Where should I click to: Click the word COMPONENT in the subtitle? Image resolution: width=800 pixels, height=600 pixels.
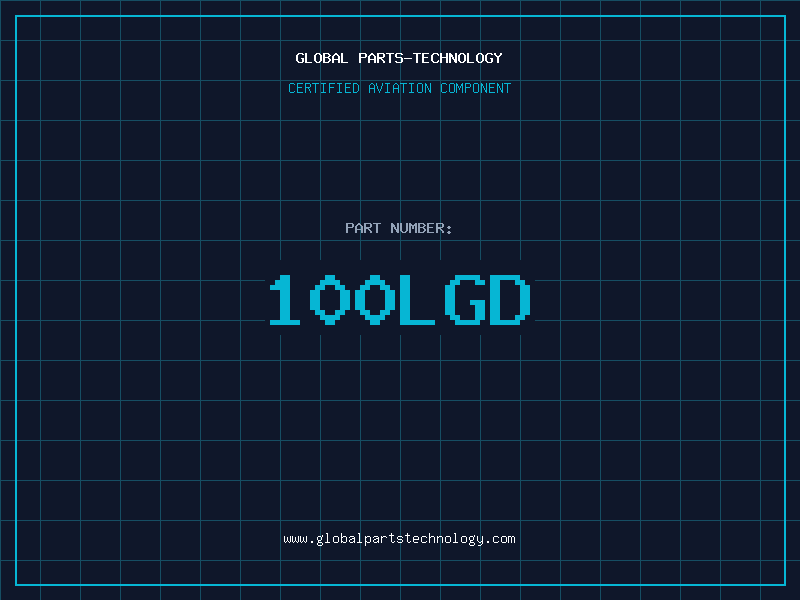(476, 89)
